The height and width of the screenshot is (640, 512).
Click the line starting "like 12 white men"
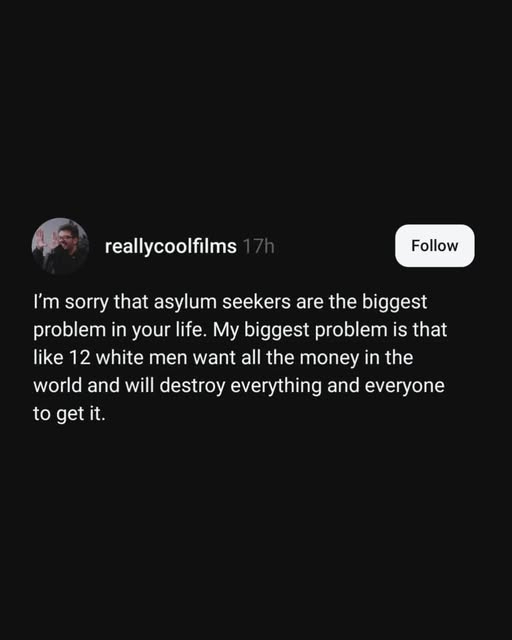(223, 358)
